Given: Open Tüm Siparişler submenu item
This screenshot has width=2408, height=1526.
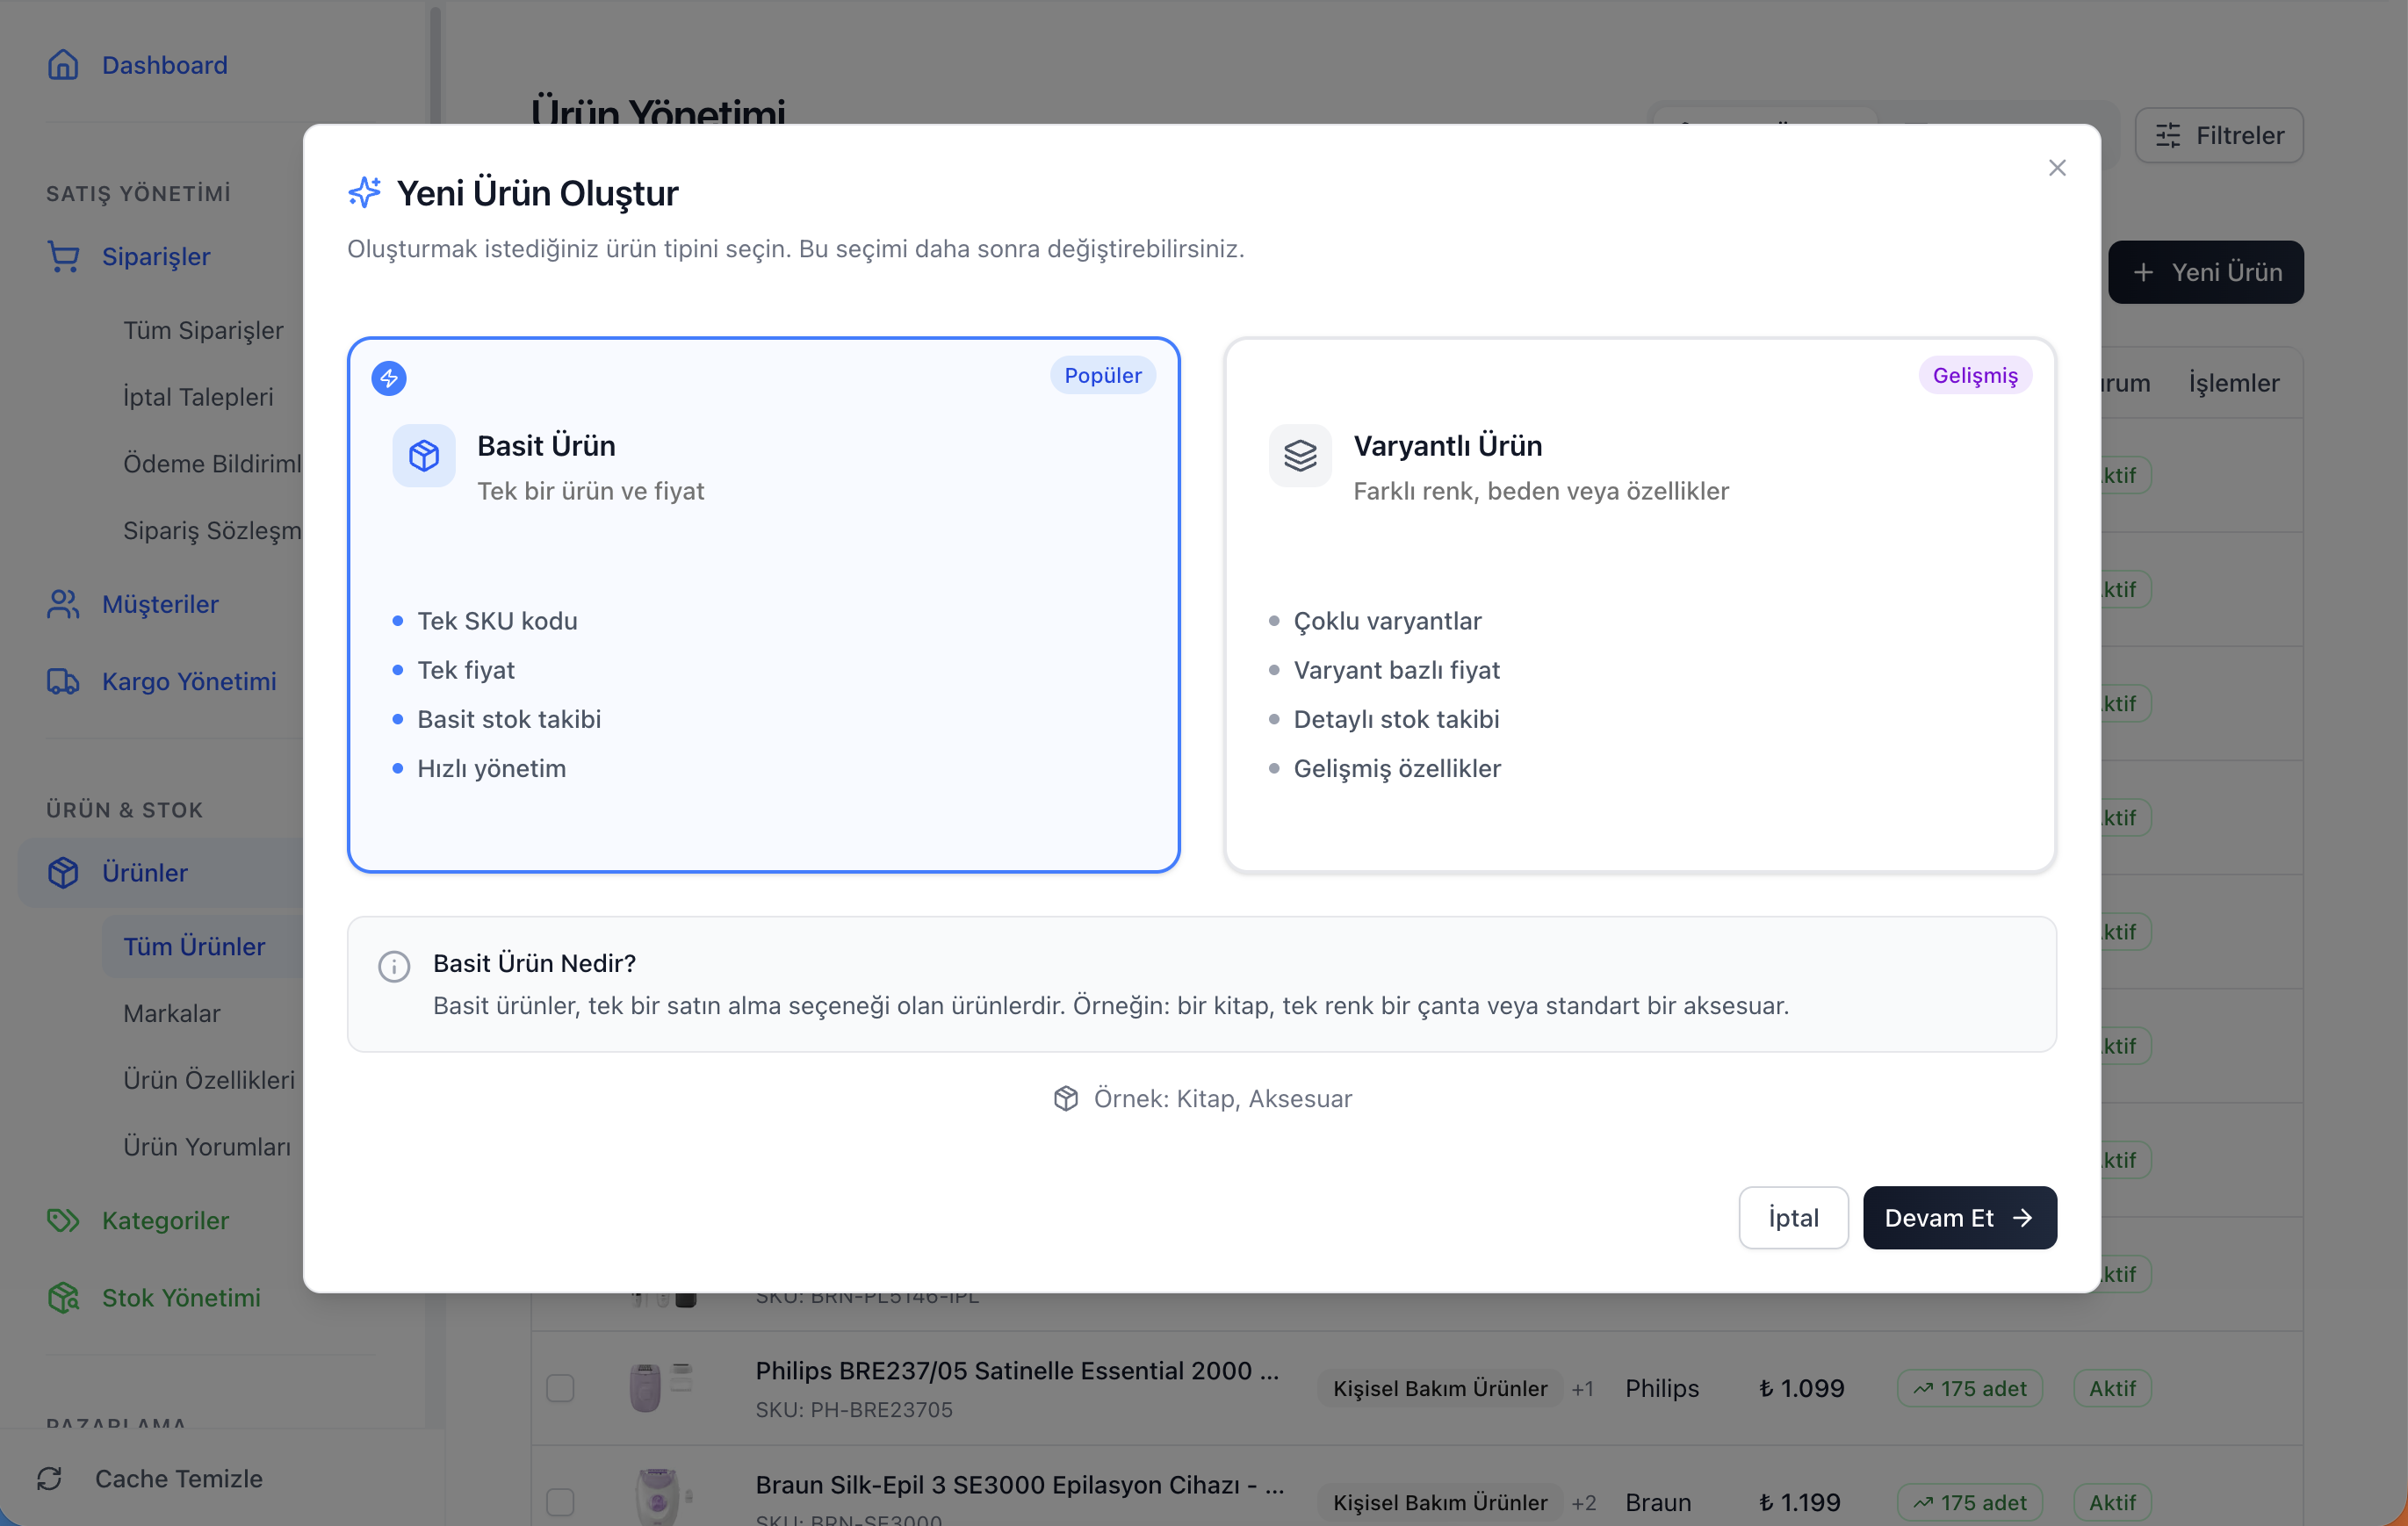Looking at the screenshot, I should (x=203, y=330).
